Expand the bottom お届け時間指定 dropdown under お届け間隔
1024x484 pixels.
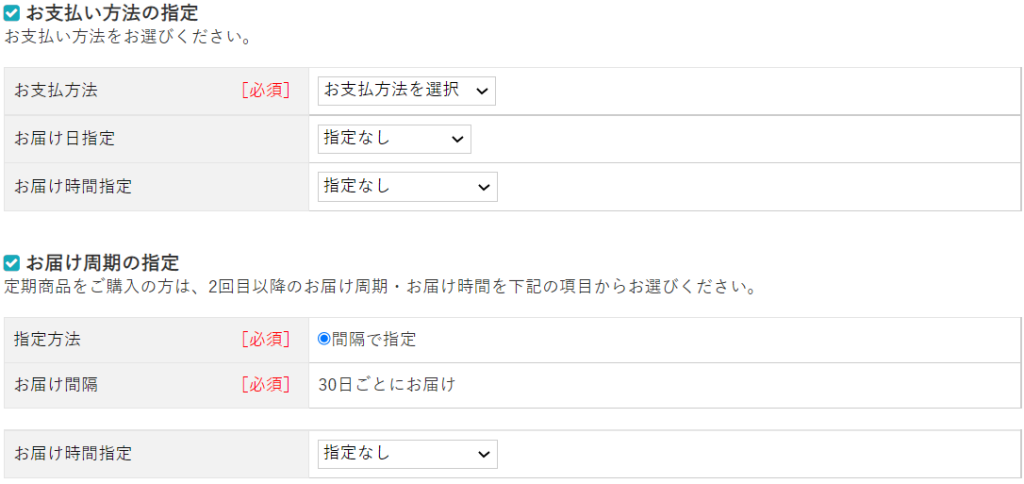pyautogui.click(x=407, y=454)
